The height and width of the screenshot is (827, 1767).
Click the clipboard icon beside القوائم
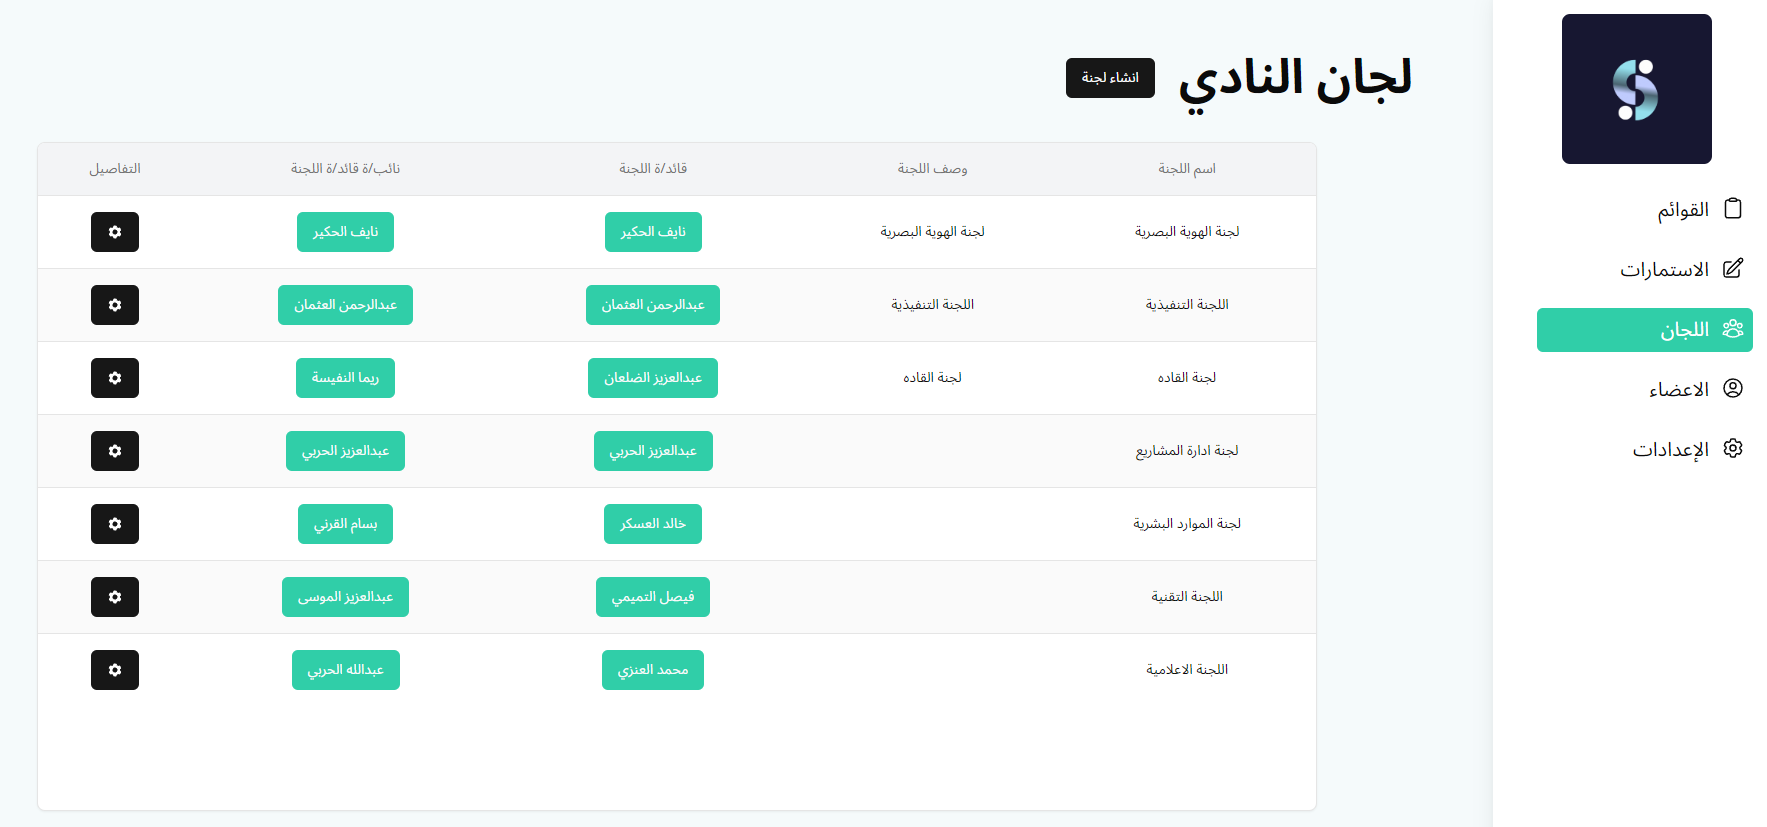tap(1733, 209)
